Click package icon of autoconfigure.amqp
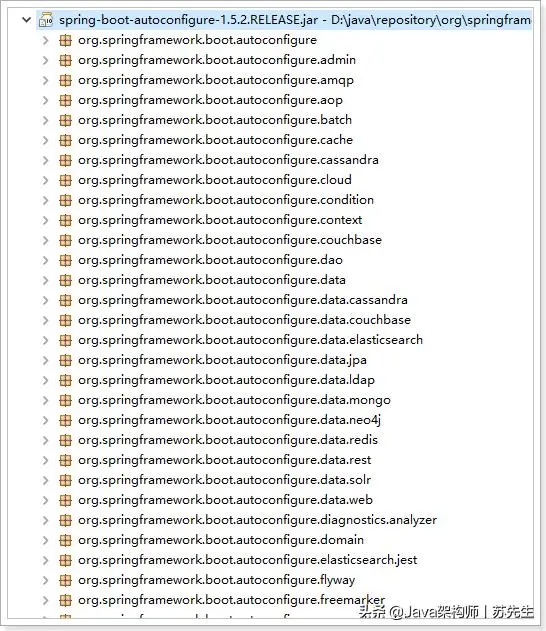Screen dimensions: 546x631 65,80
